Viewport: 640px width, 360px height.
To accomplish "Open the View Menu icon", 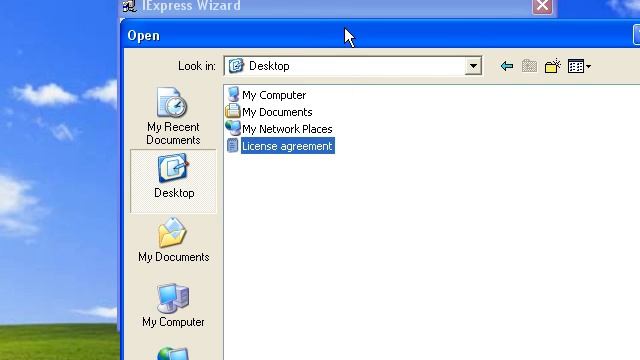I will click(x=576, y=66).
